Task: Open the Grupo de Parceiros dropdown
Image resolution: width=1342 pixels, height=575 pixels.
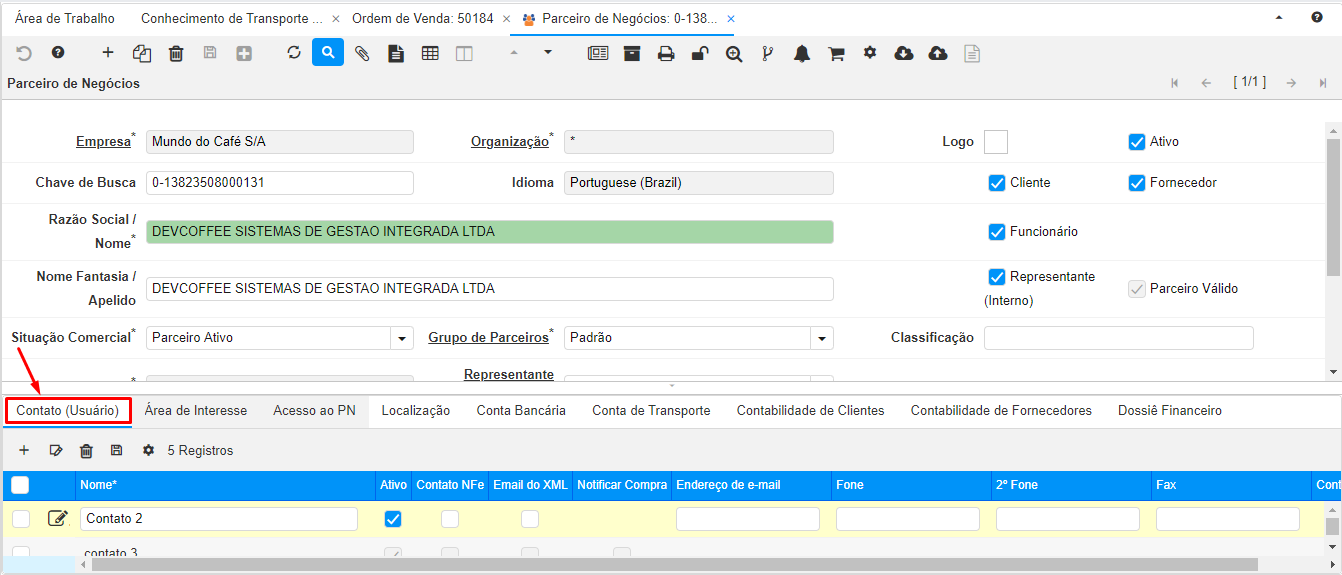Action: pos(822,338)
